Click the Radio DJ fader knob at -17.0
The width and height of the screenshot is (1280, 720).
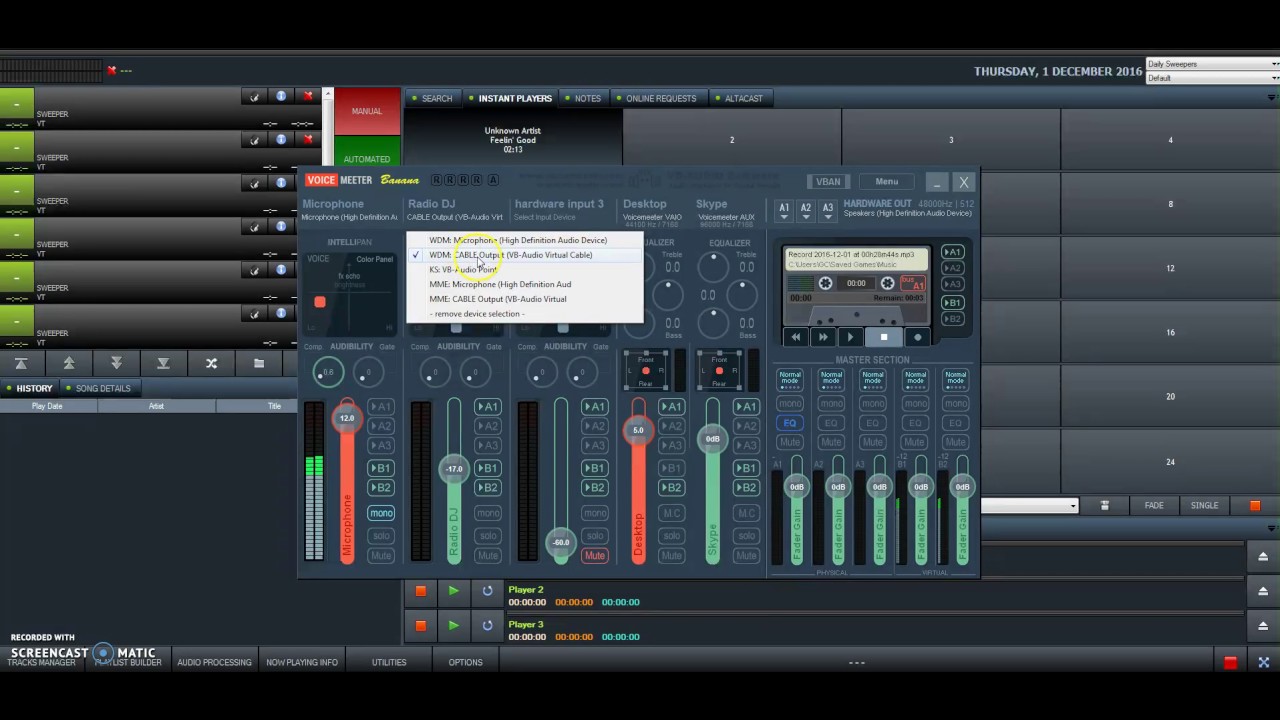click(454, 469)
